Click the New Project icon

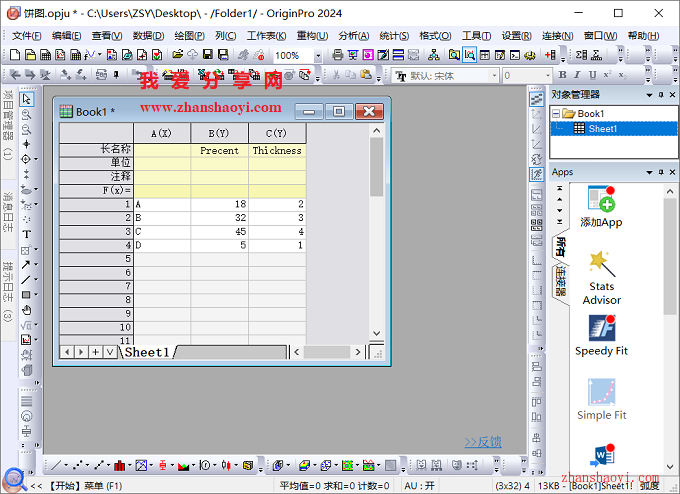point(15,55)
